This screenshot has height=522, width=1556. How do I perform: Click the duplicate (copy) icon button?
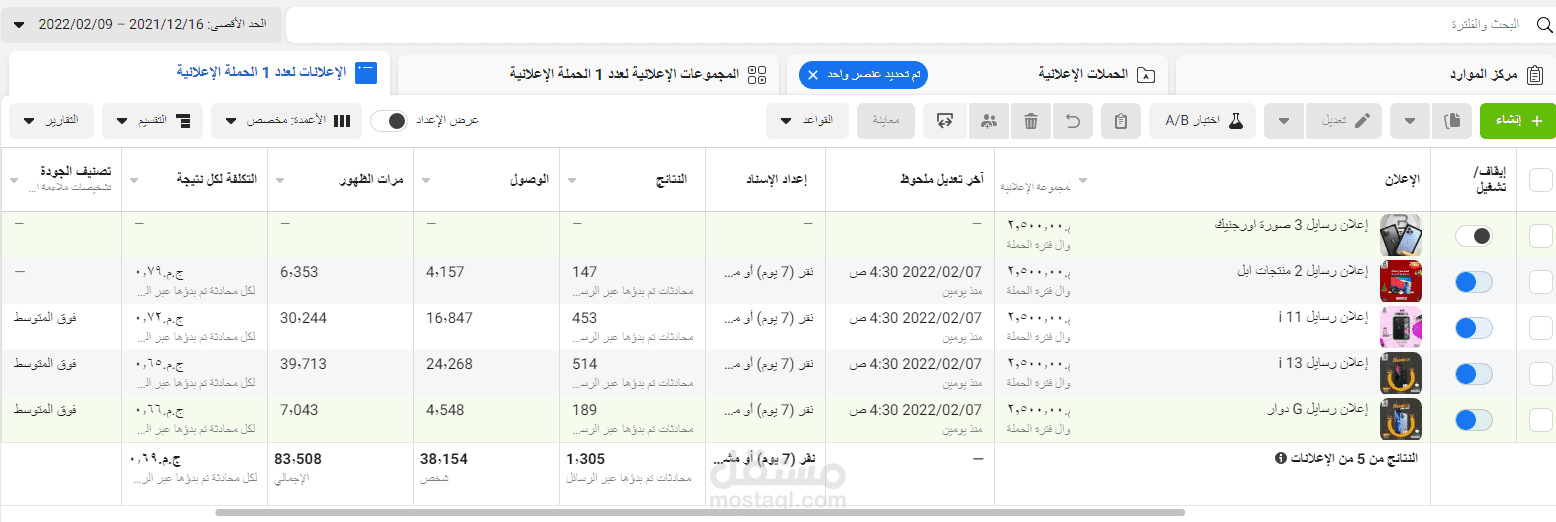1453,121
